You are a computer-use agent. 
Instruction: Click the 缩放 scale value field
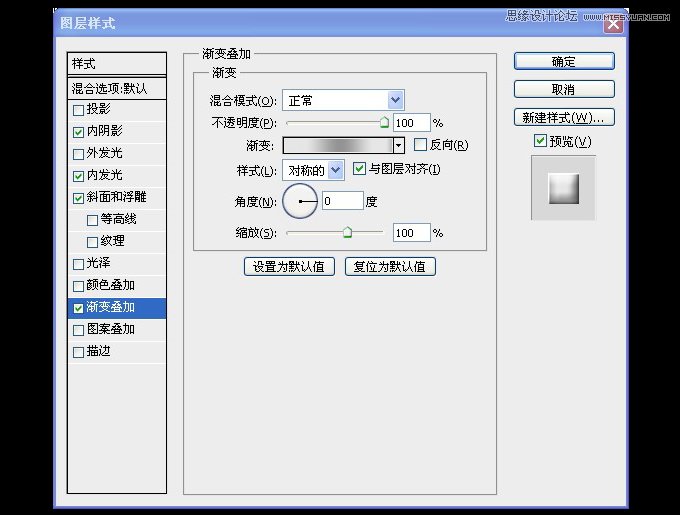point(412,233)
